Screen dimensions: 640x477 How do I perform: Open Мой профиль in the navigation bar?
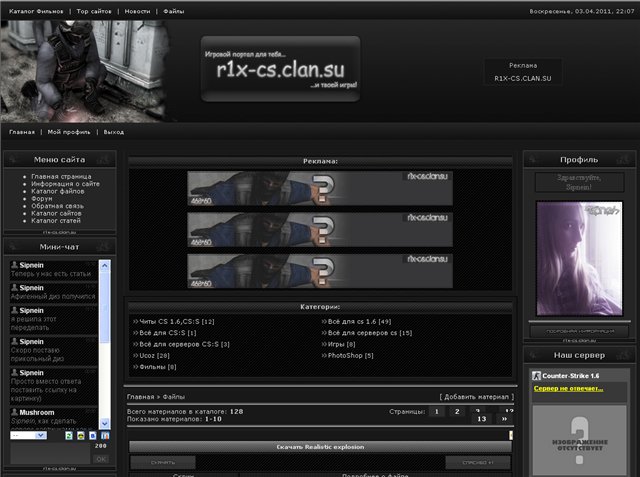[69, 132]
